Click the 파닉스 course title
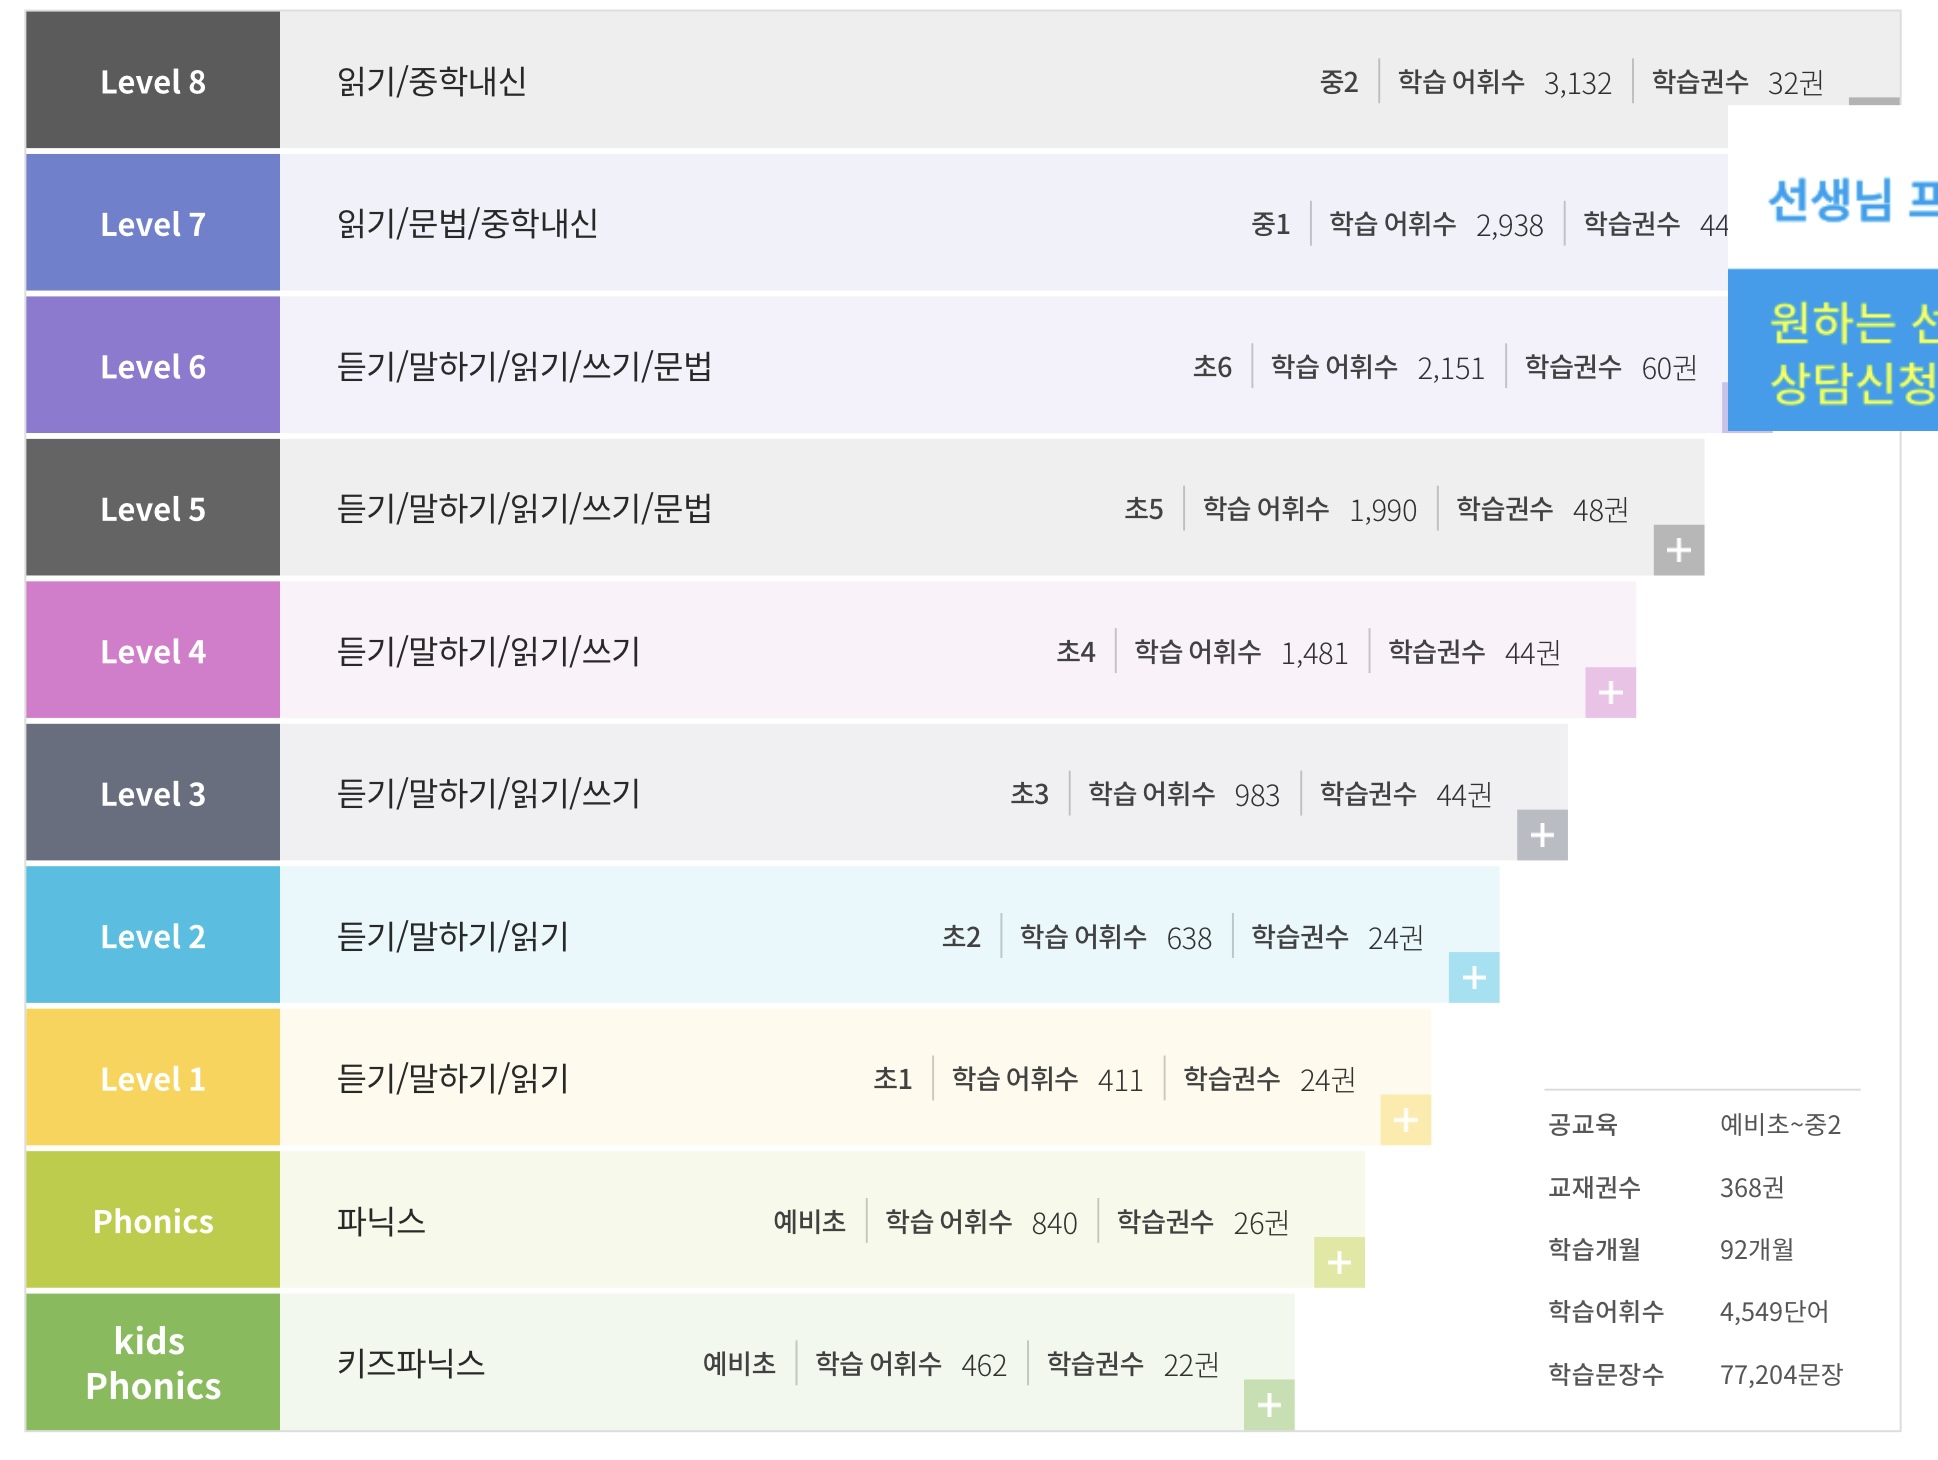The height and width of the screenshot is (1460, 1938). 381,1221
